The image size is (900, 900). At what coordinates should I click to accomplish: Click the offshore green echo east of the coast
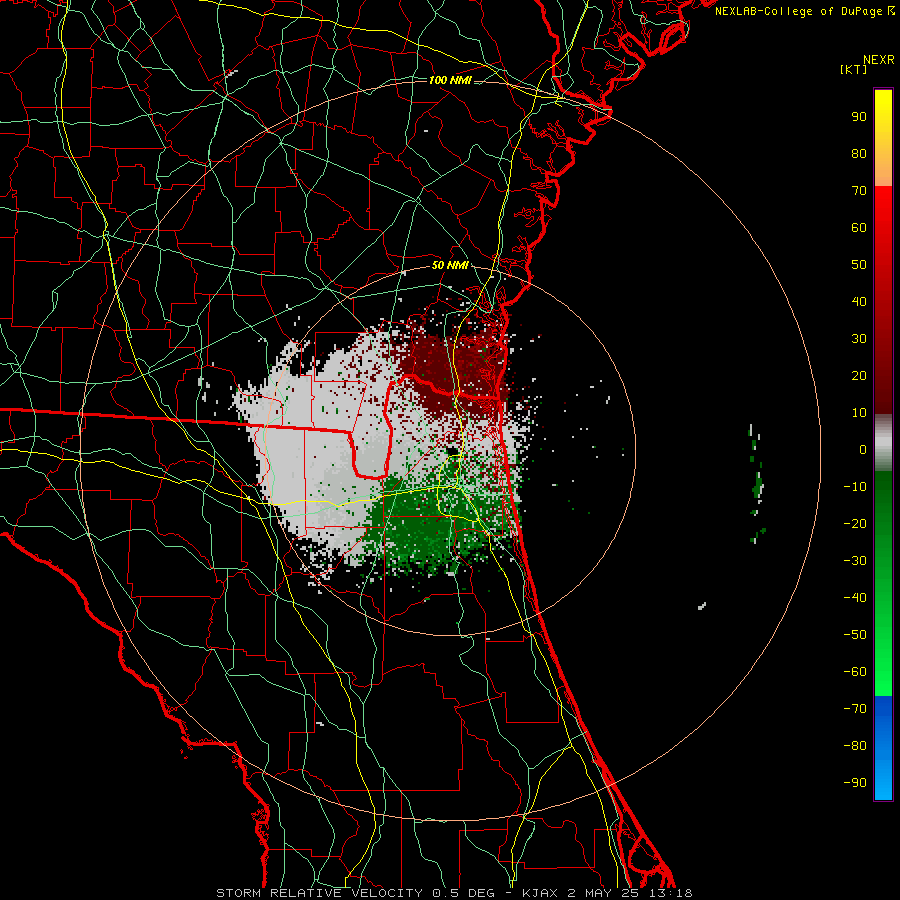pos(757,485)
